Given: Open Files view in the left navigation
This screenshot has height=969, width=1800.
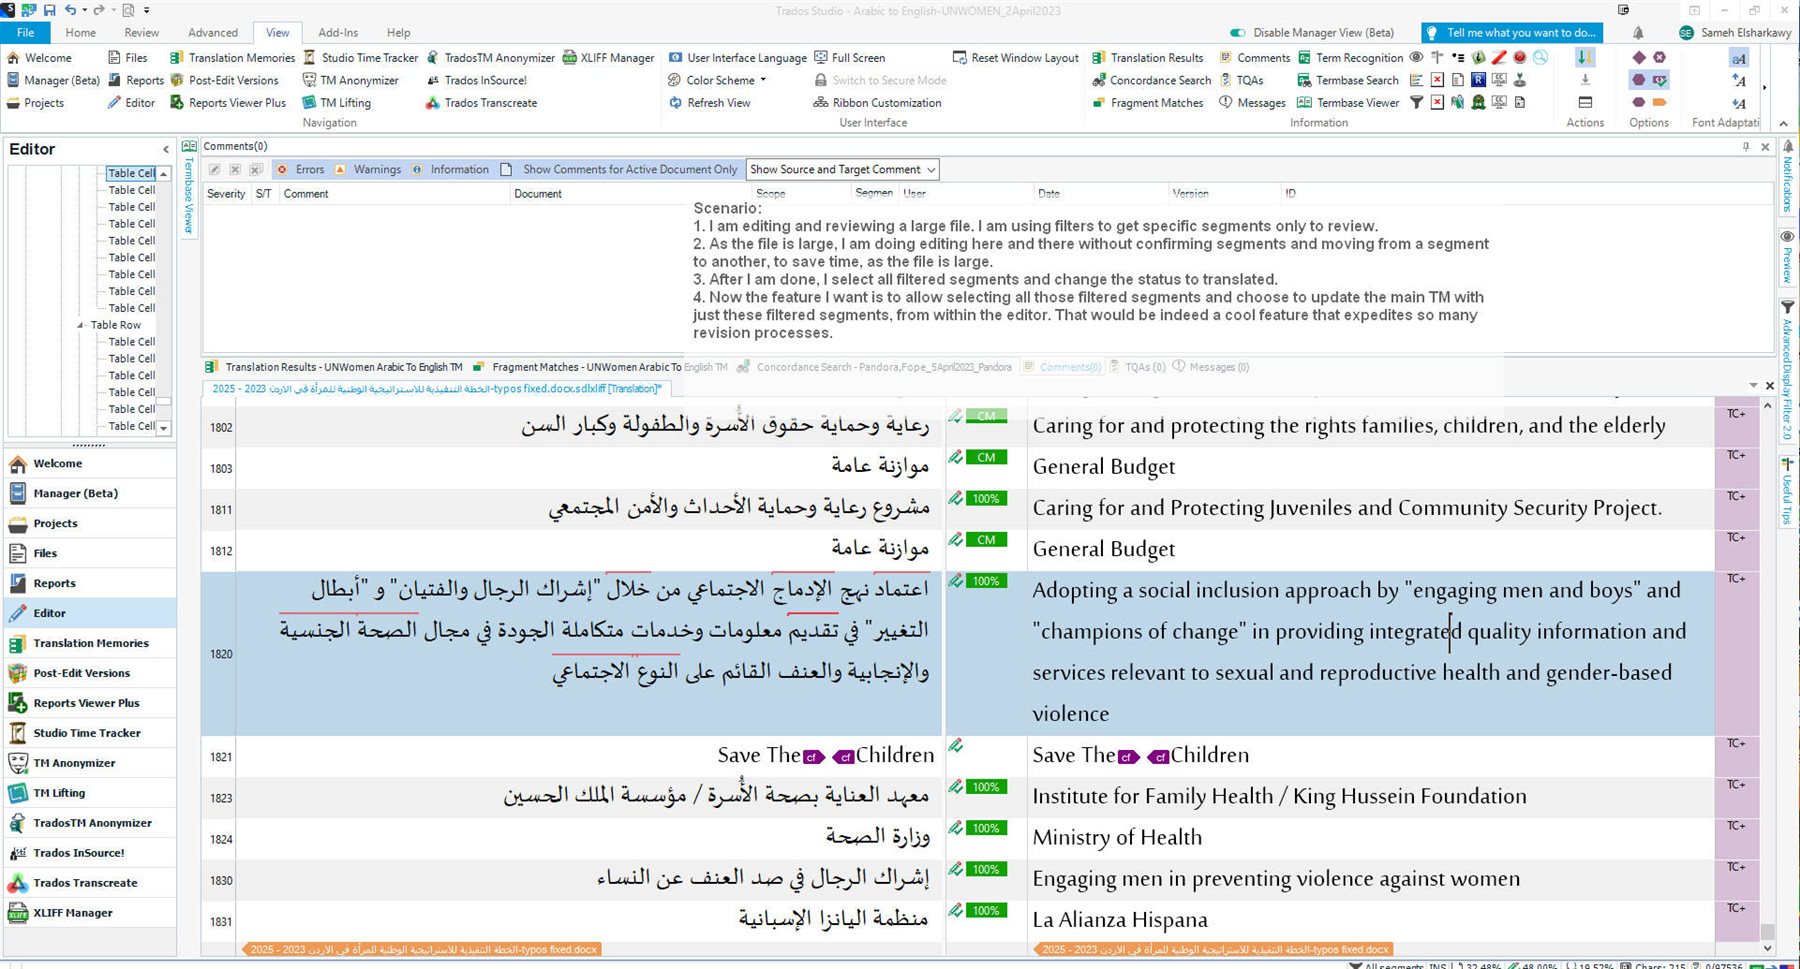Looking at the screenshot, I should tap(90, 553).
